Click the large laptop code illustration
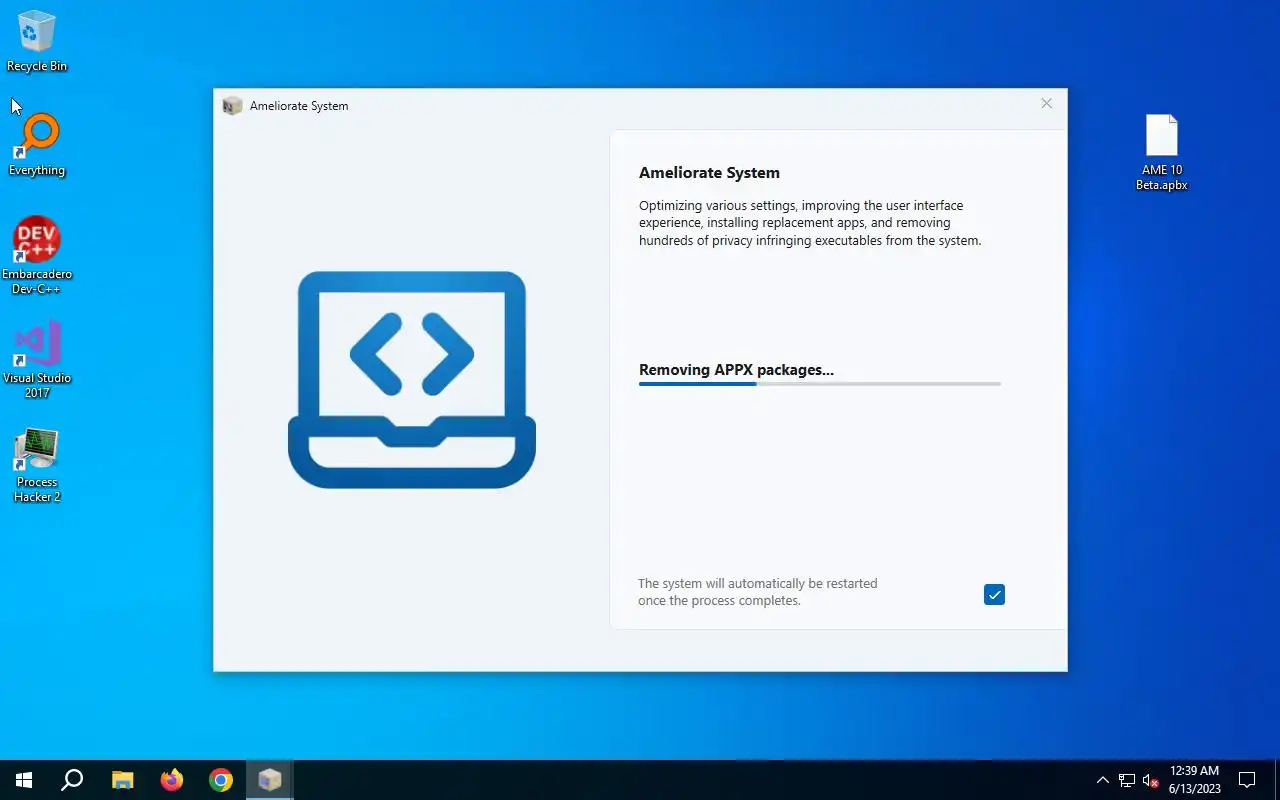This screenshot has width=1280, height=800. coord(412,380)
